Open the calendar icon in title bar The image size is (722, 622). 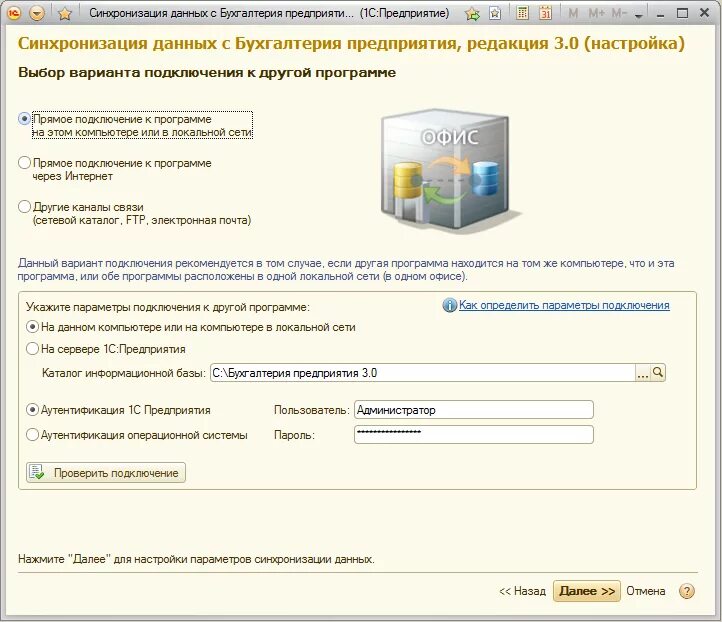click(x=546, y=13)
